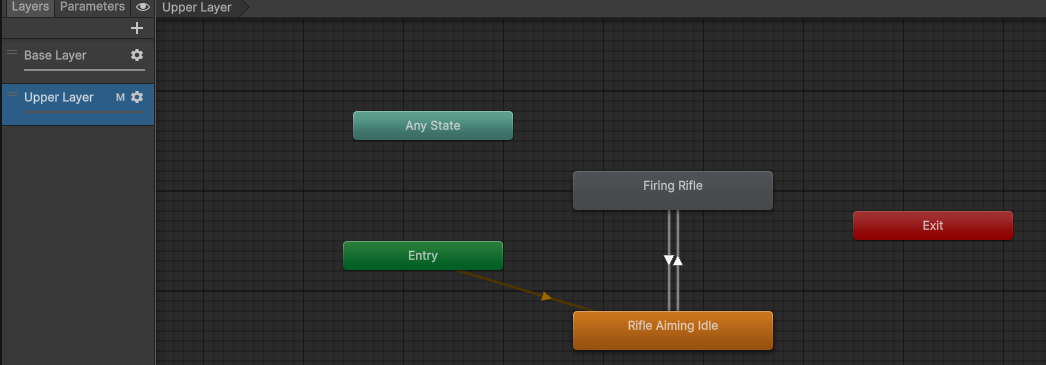This screenshot has width=1046, height=365.
Task: Select the downward transition arrow from Firing Rifle
Action: [668, 260]
